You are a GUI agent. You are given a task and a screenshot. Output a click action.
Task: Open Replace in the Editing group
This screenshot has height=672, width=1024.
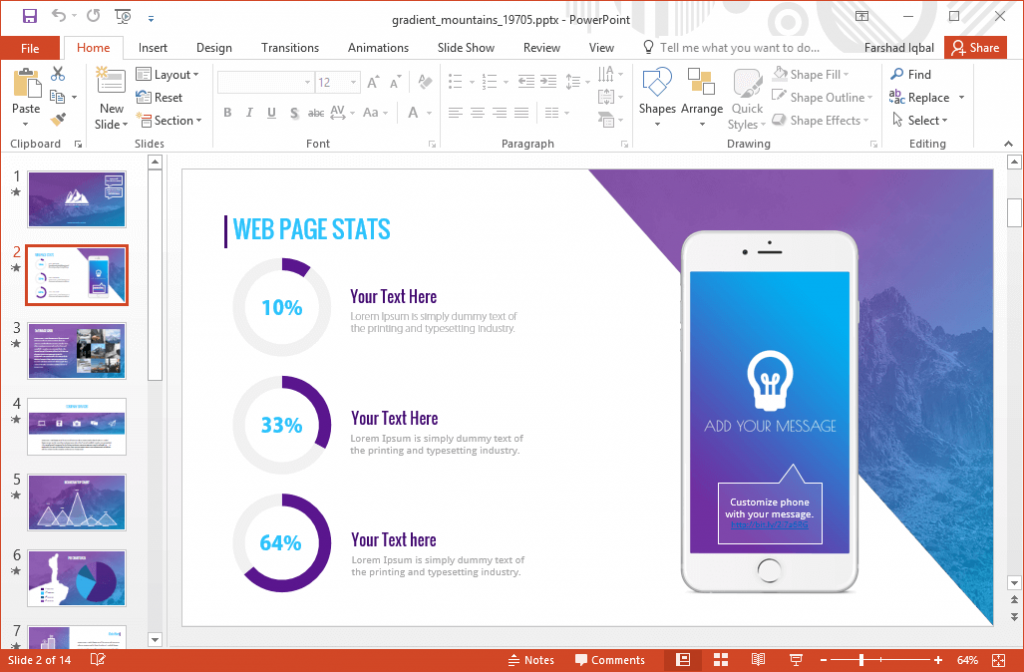[x=925, y=96]
